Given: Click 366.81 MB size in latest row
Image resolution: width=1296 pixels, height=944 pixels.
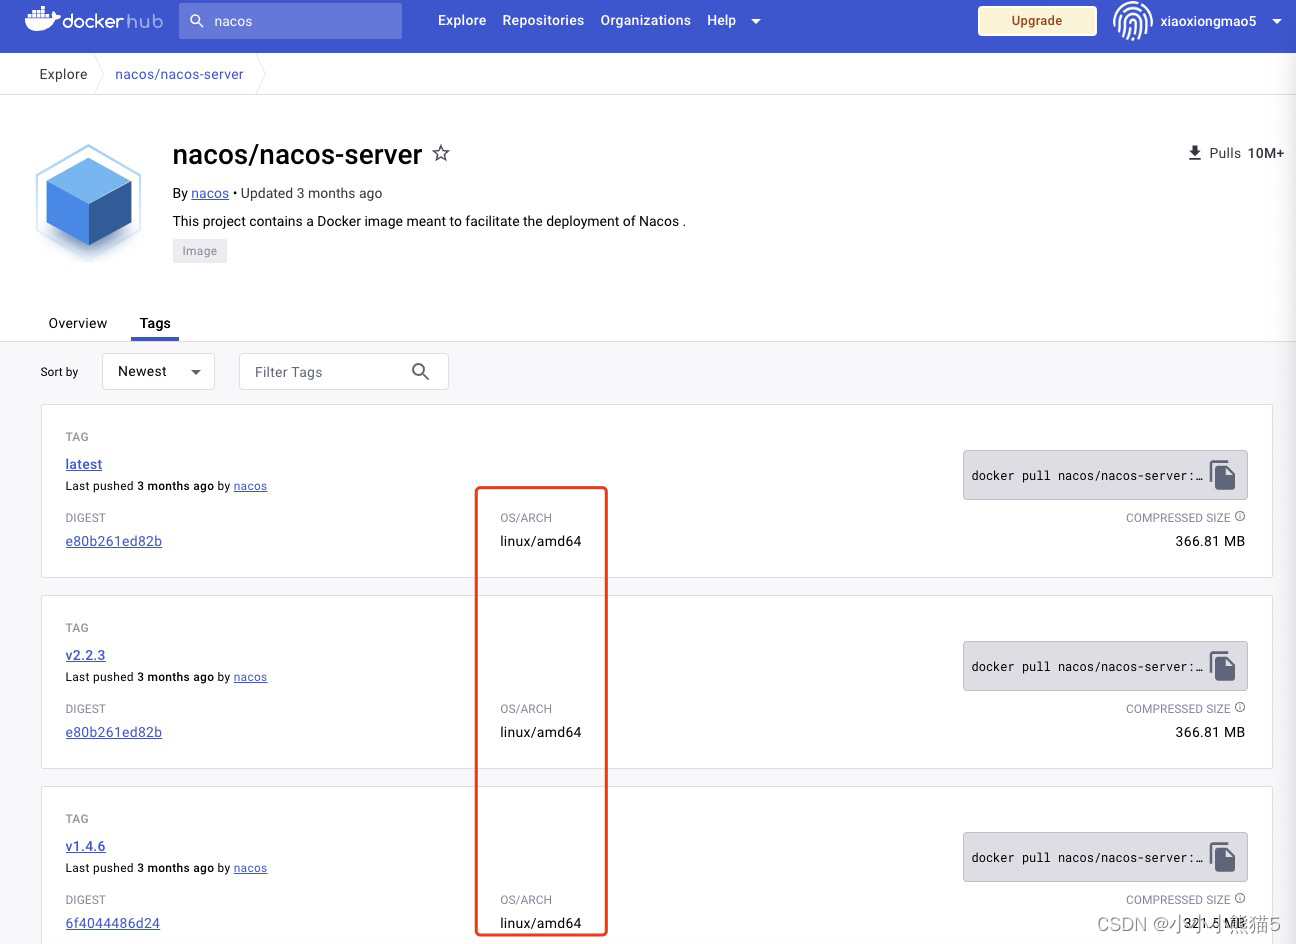Looking at the screenshot, I should coord(1210,541).
